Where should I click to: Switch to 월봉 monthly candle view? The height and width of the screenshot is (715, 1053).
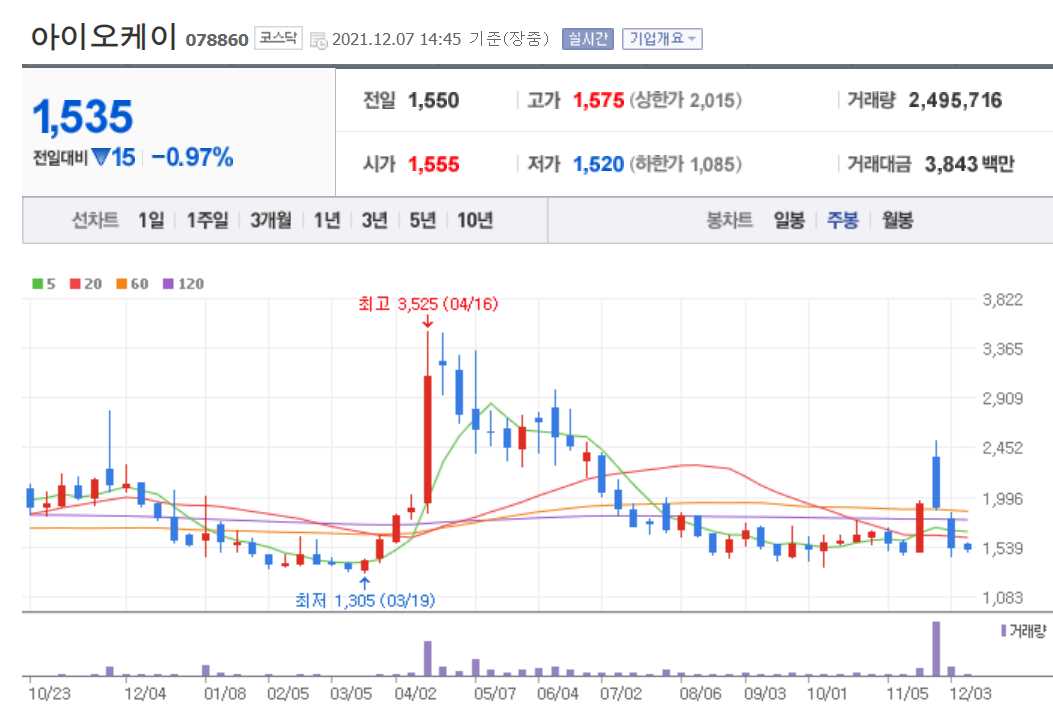900,221
